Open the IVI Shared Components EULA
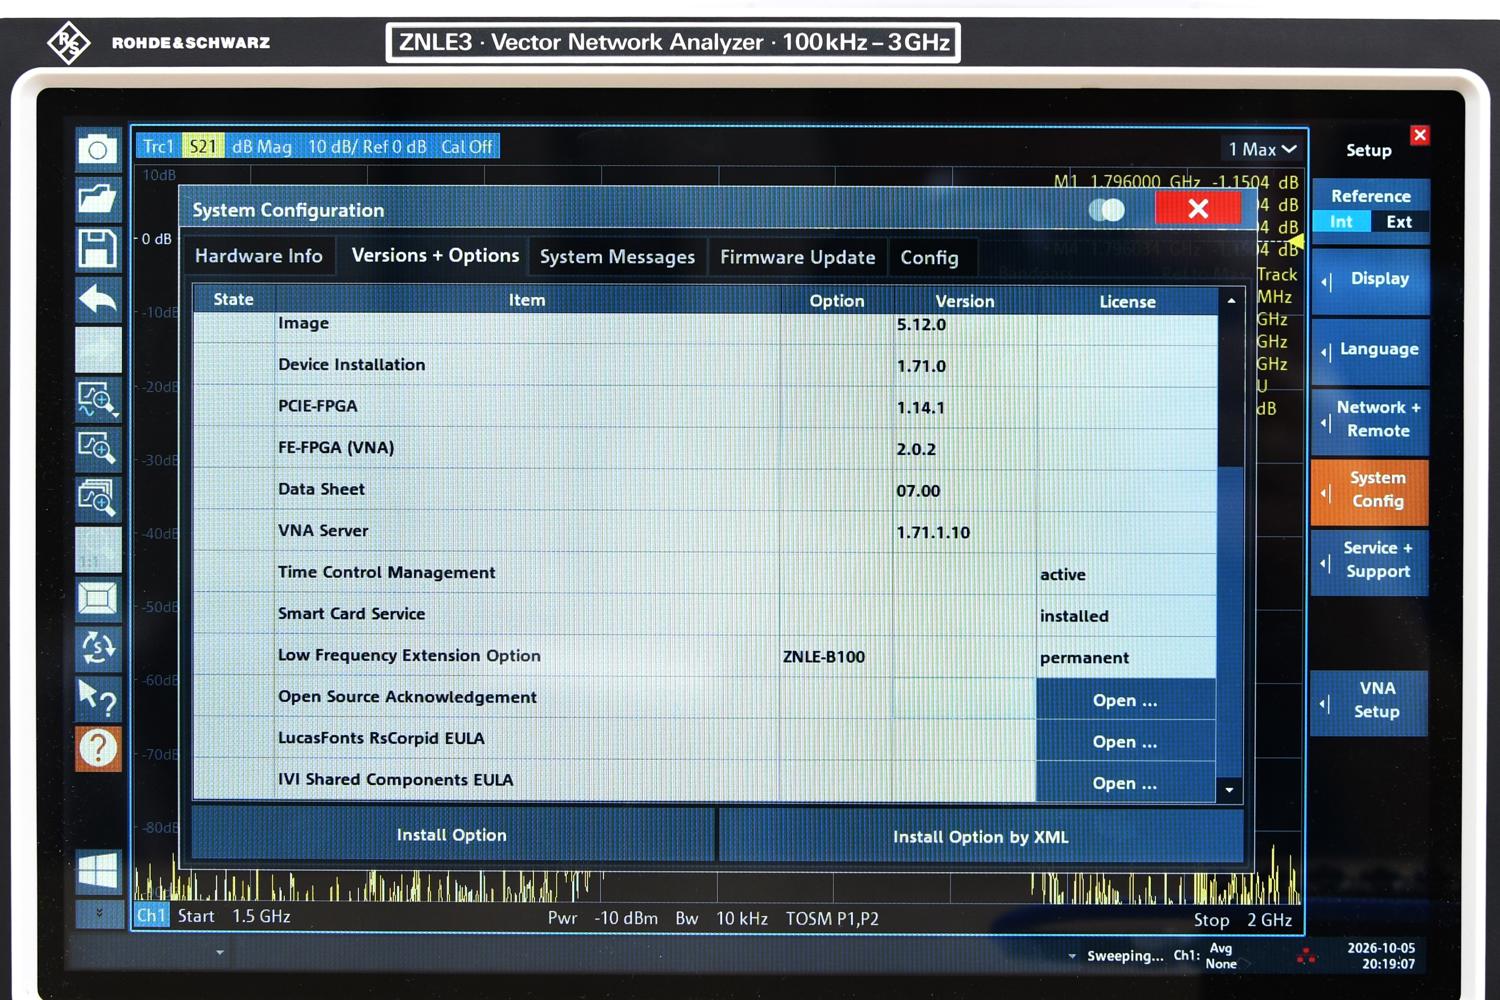The width and height of the screenshot is (1500, 1000). coord(1126,783)
